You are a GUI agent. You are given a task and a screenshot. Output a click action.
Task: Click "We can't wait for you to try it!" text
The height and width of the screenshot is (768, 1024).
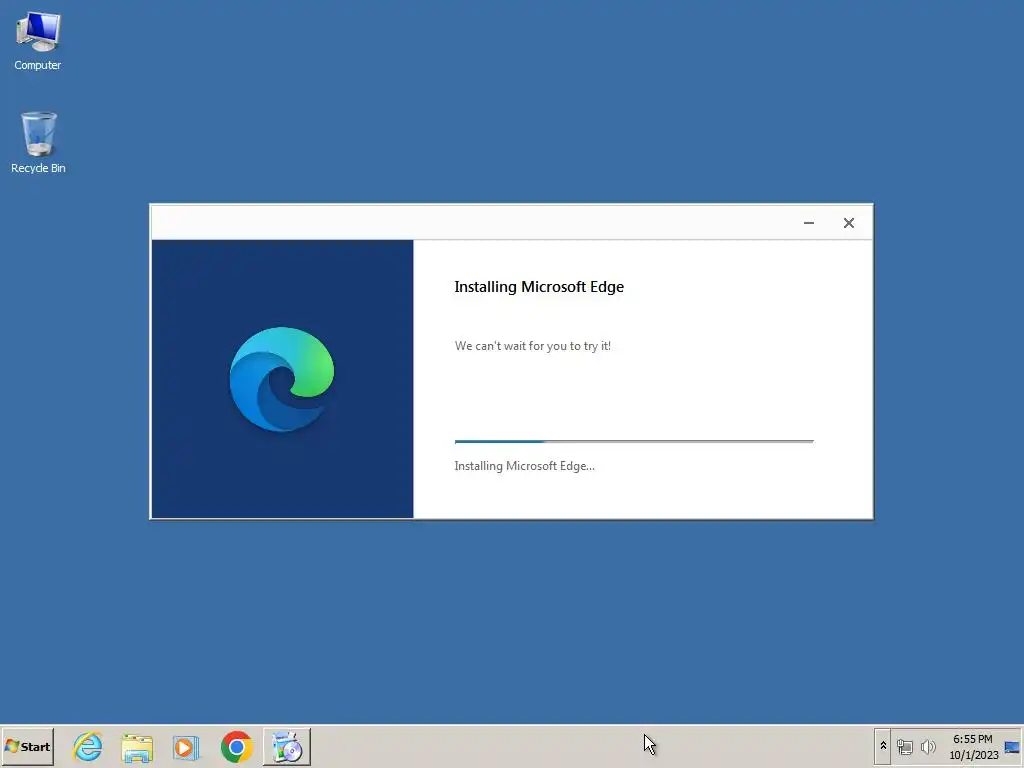click(533, 346)
